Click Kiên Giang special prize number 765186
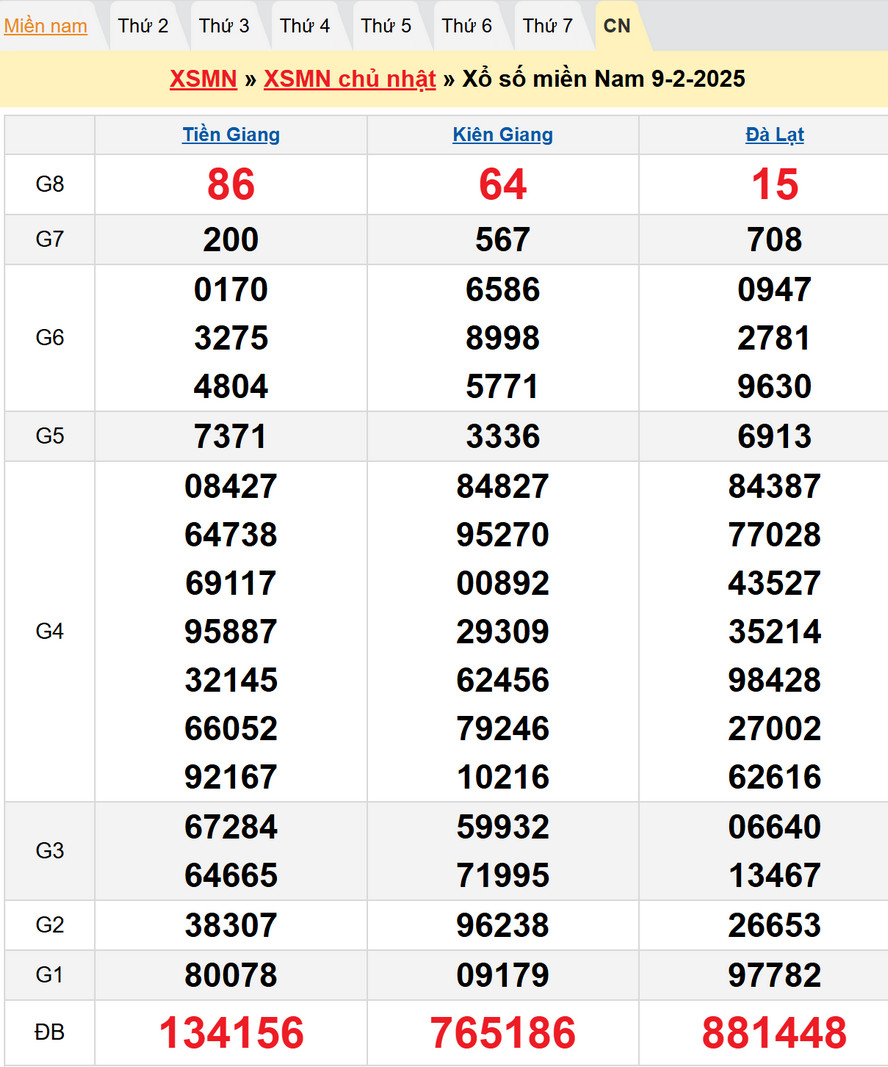 pyautogui.click(x=503, y=1033)
